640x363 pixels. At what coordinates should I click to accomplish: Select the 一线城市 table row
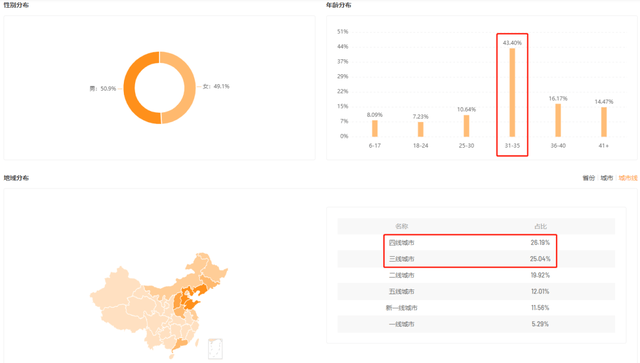476,324
